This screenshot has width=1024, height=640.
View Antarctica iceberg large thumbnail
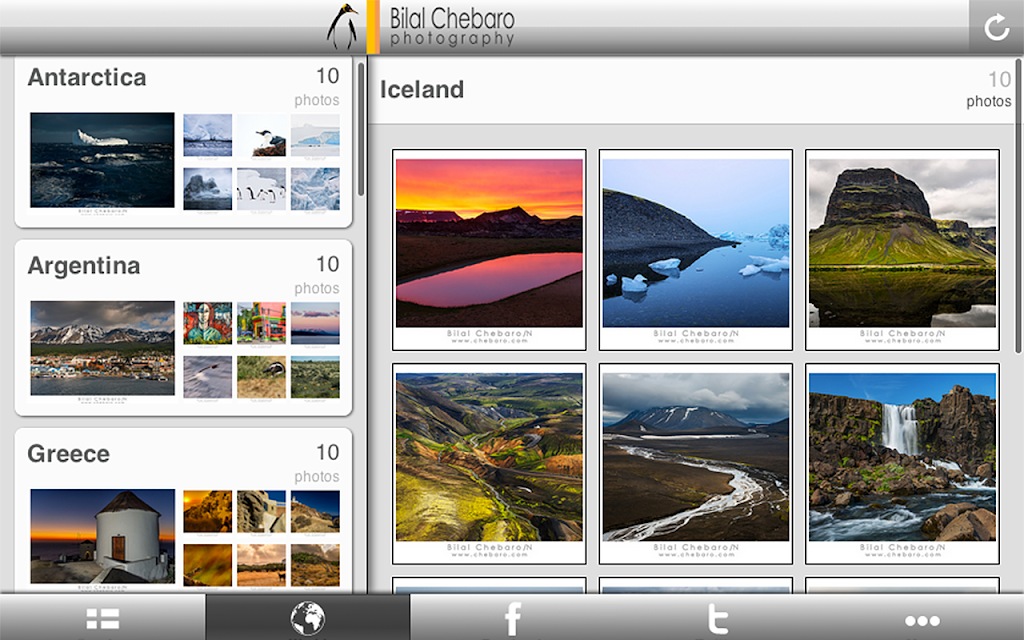coord(103,161)
